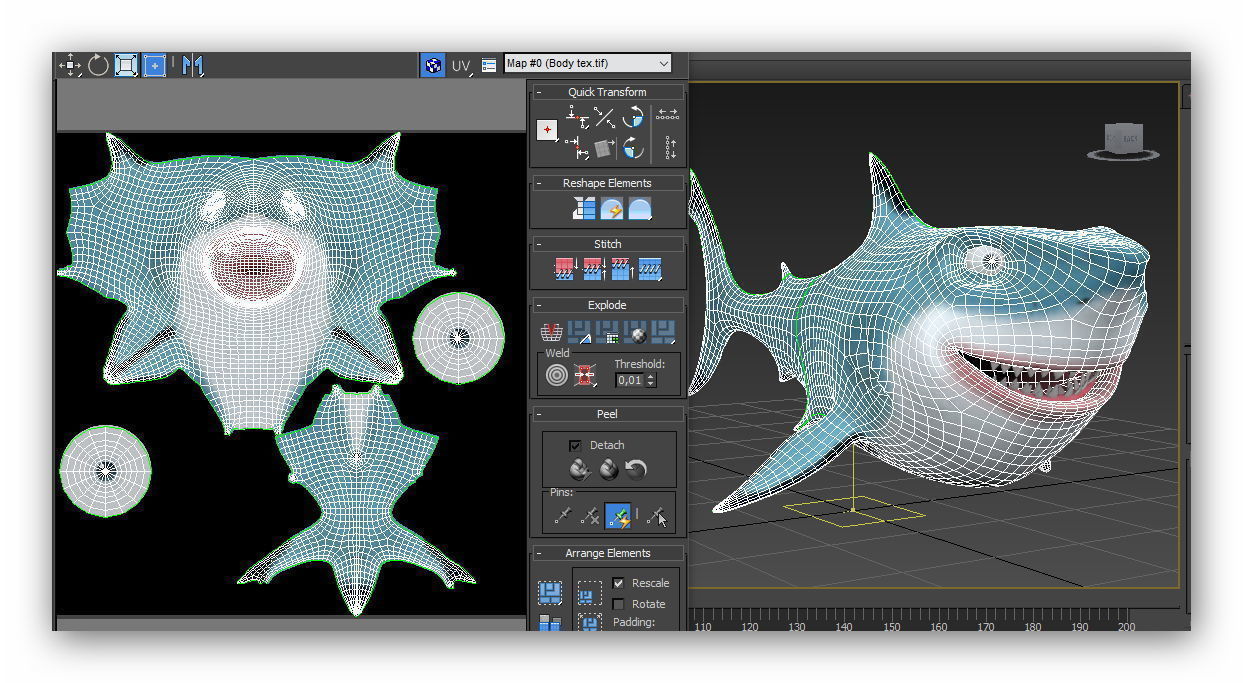Toggle Select Pins icon

(x=656, y=515)
